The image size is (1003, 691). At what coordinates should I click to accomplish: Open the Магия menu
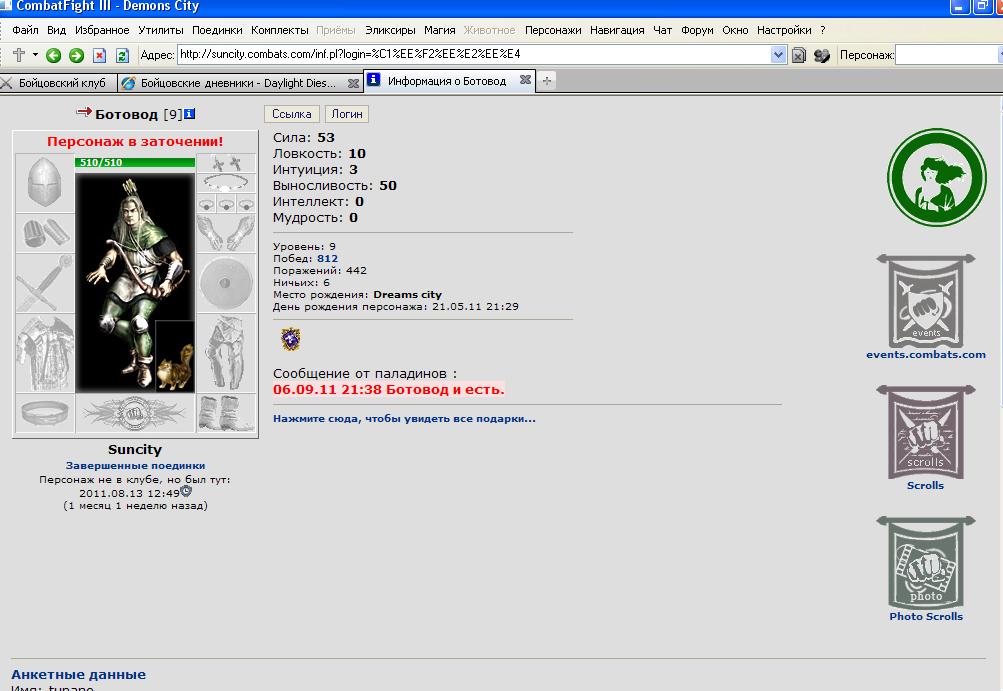[439, 30]
